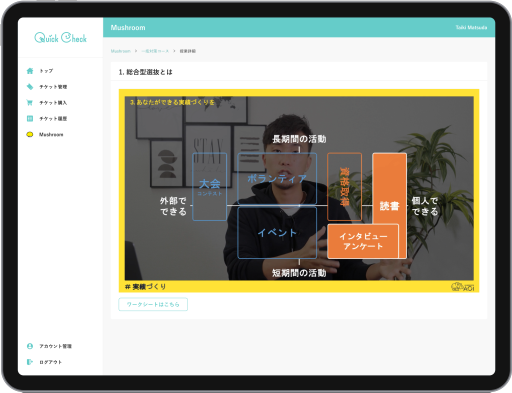Click the history list icon for チケット履歴
Screen dimensions: 512x393
(x=30, y=118)
